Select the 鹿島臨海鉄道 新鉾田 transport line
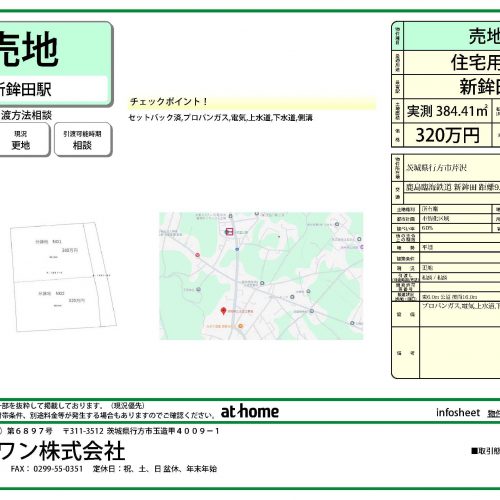Screen dimensions: 500x500 point(453,187)
